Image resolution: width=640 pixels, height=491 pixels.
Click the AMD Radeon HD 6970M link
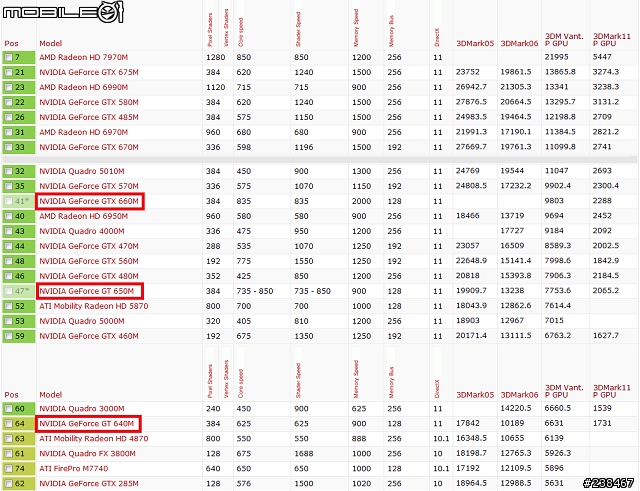[83, 132]
